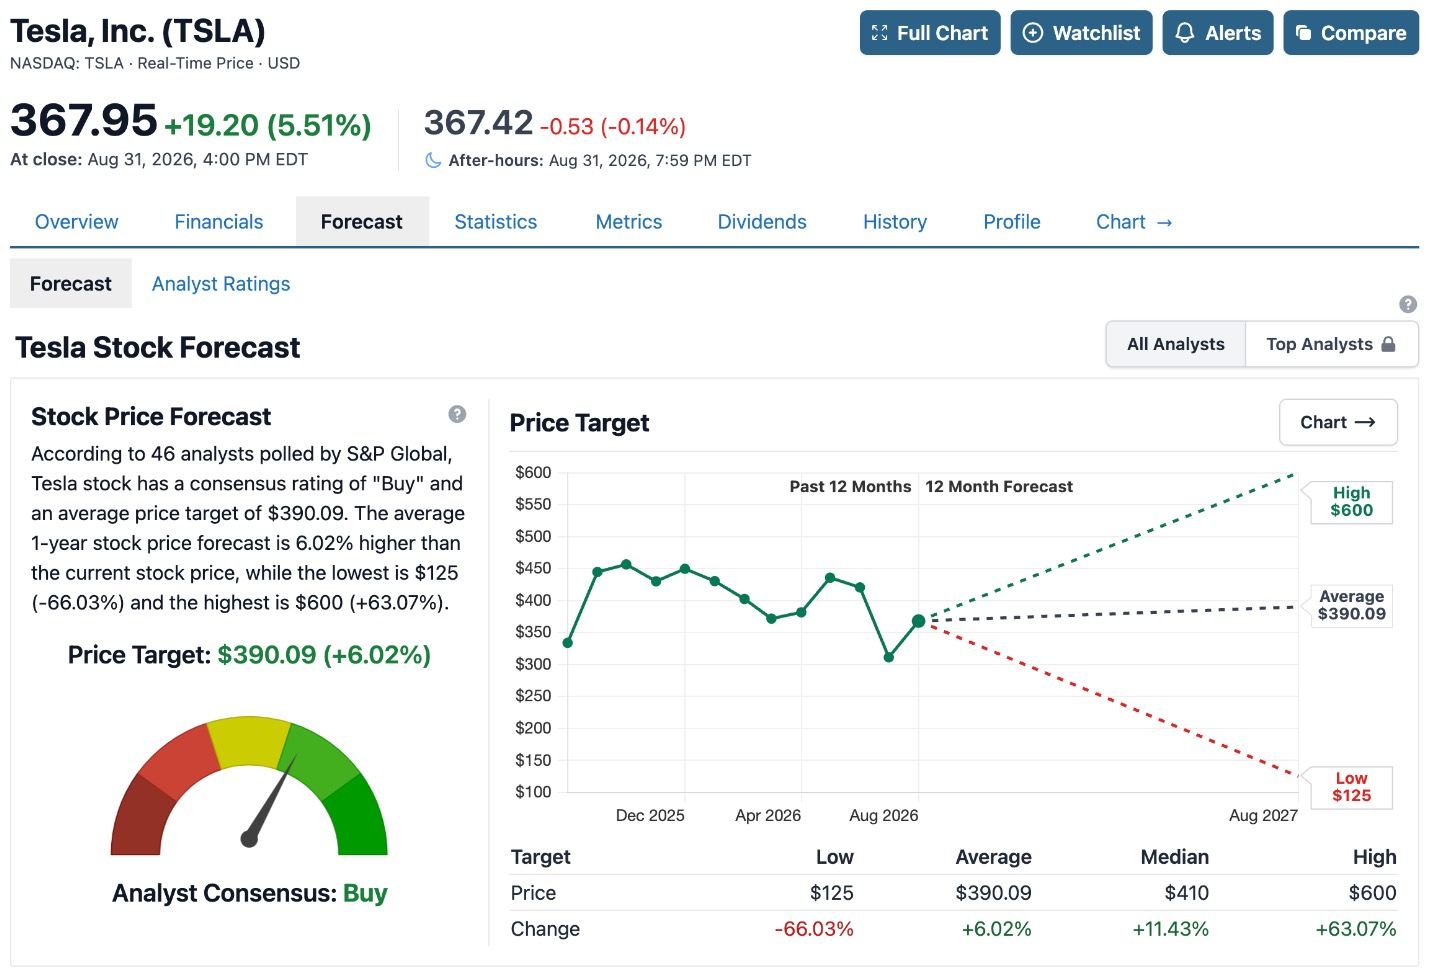Switch to the Overview tab
The height and width of the screenshot is (977, 1431).
77,222
